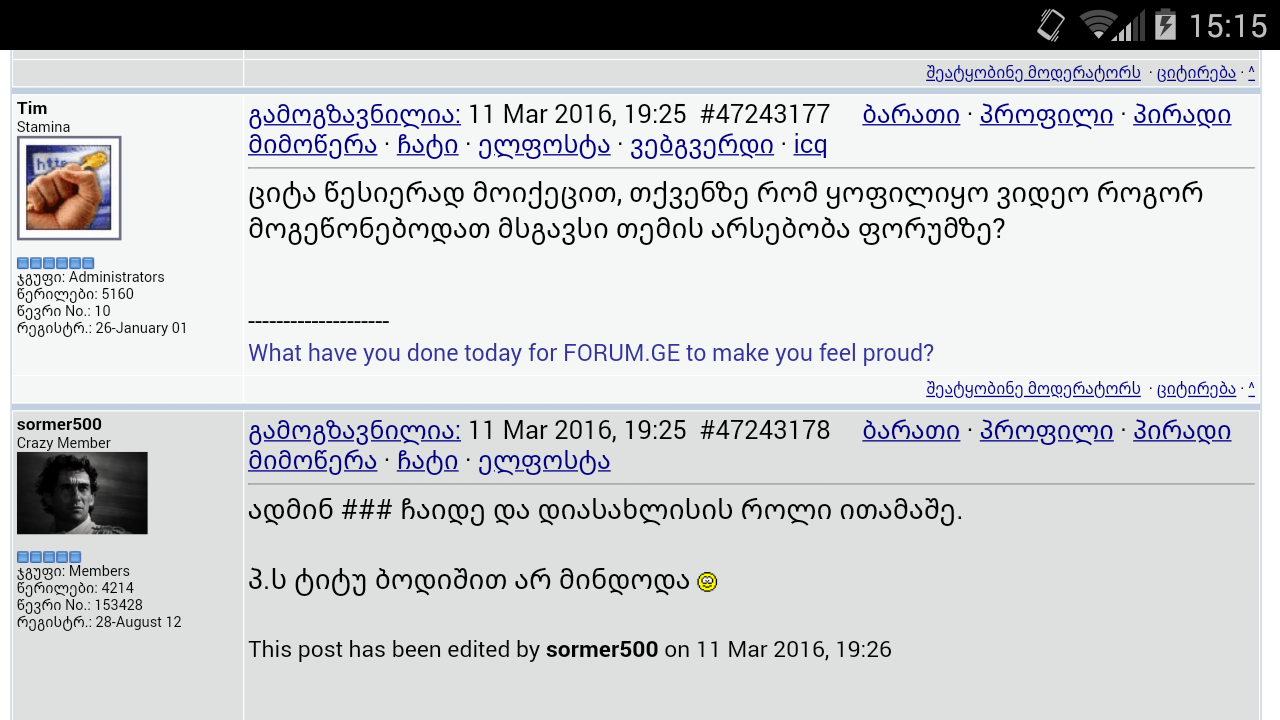Tap the 15:15 clock in status bar
This screenshot has height=720, width=1280.
[x=1228, y=25]
